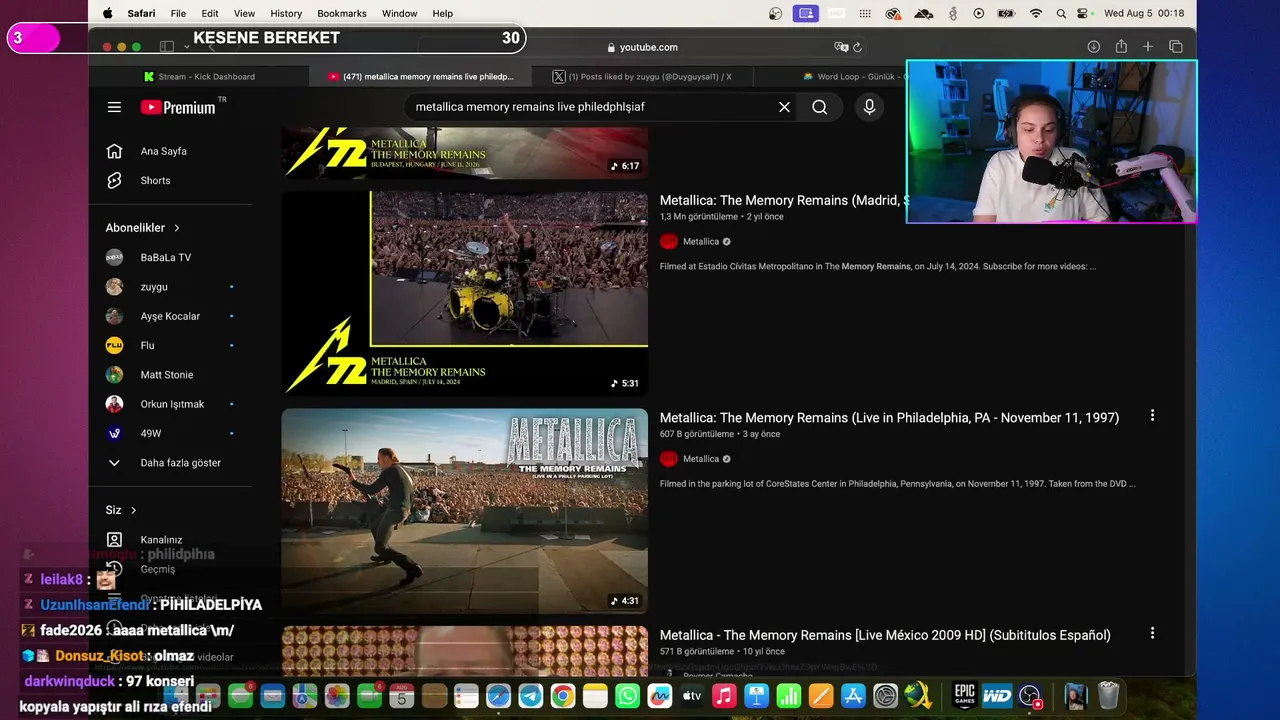Open Telegram from the Dock
This screenshot has width=1280, height=720.
[530, 696]
